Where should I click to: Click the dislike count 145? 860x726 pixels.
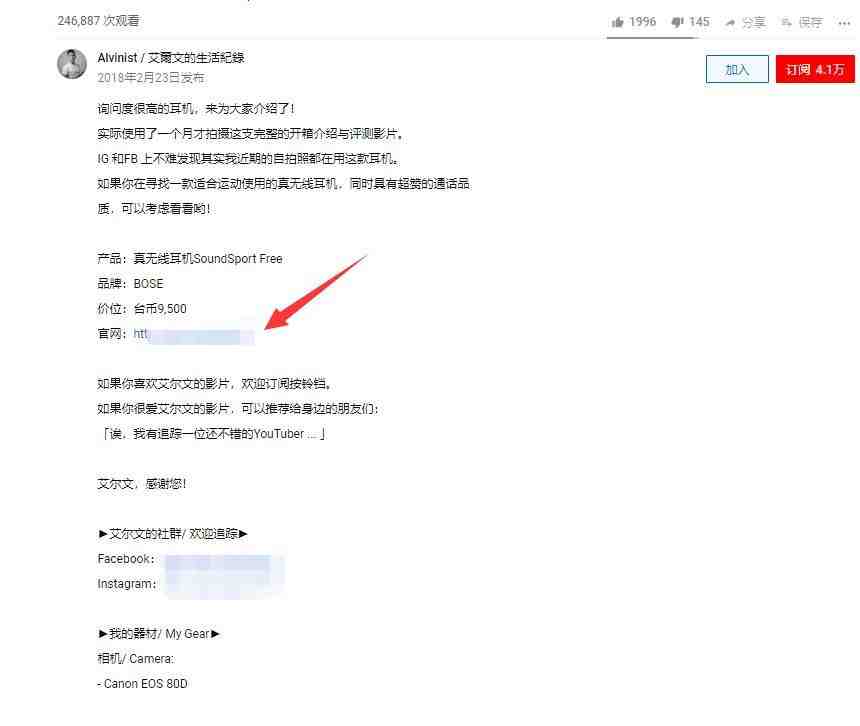pyautogui.click(x=699, y=22)
